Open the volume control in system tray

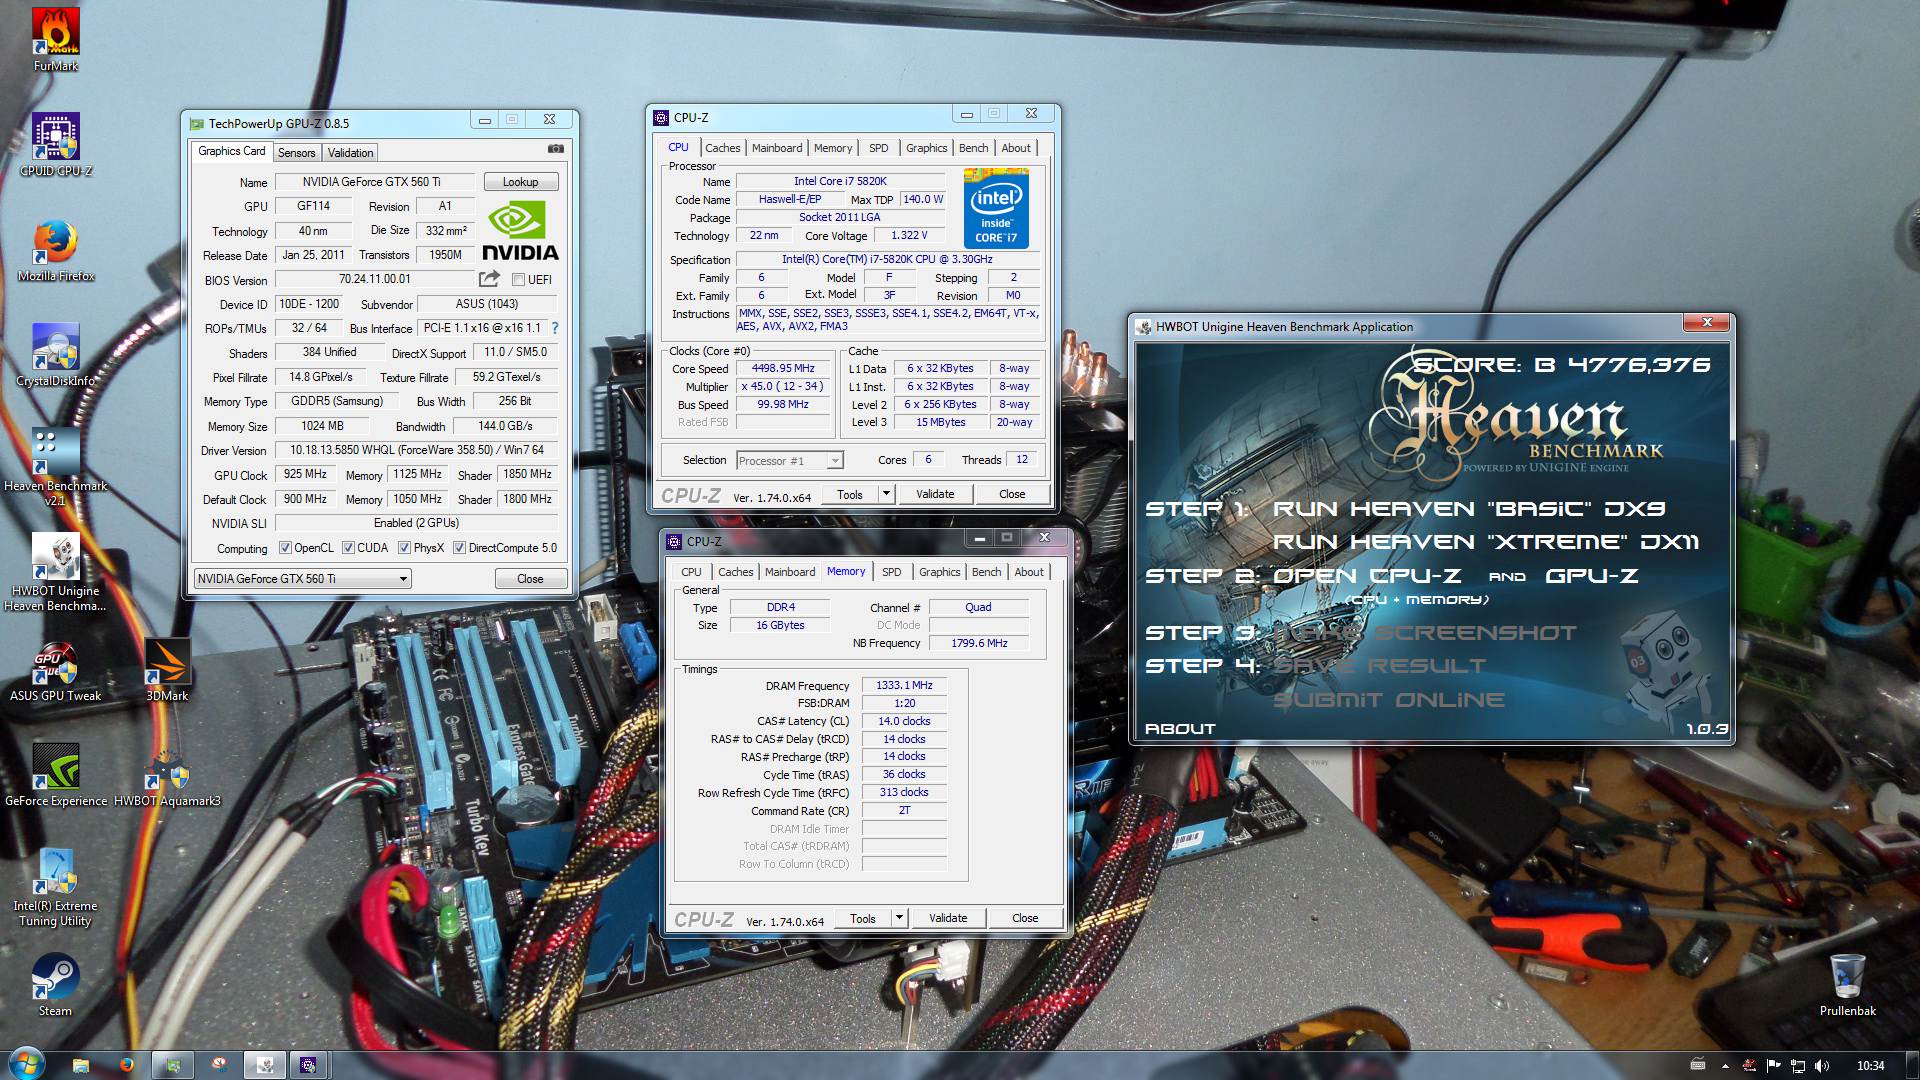pos(1821,1066)
